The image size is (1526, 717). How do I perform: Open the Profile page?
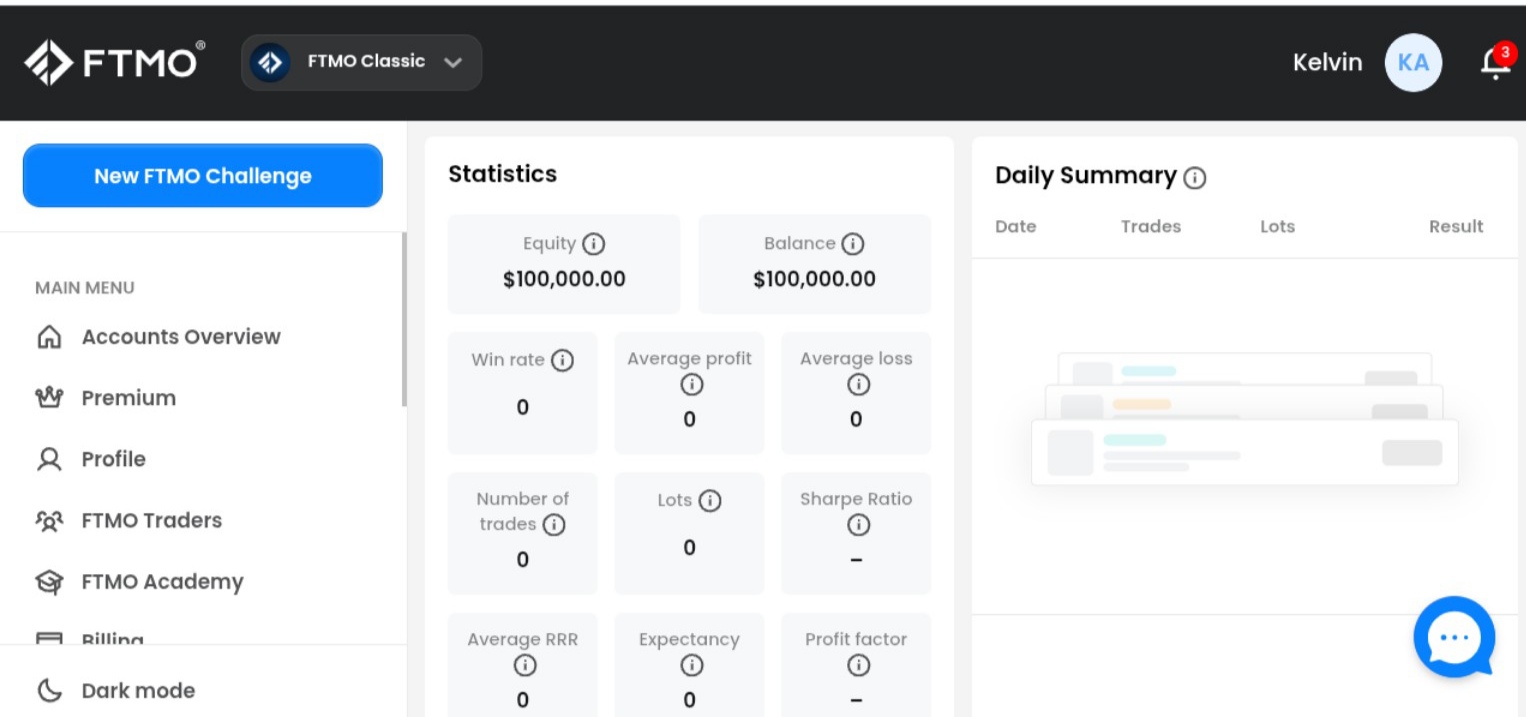coord(90,459)
